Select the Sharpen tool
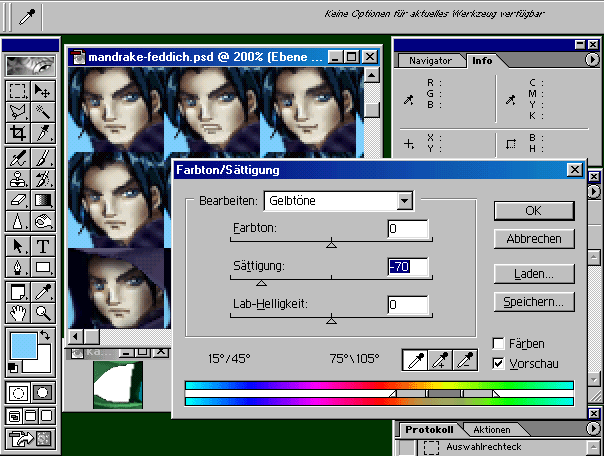This screenshot has width=604, height=456. [18, 221]
